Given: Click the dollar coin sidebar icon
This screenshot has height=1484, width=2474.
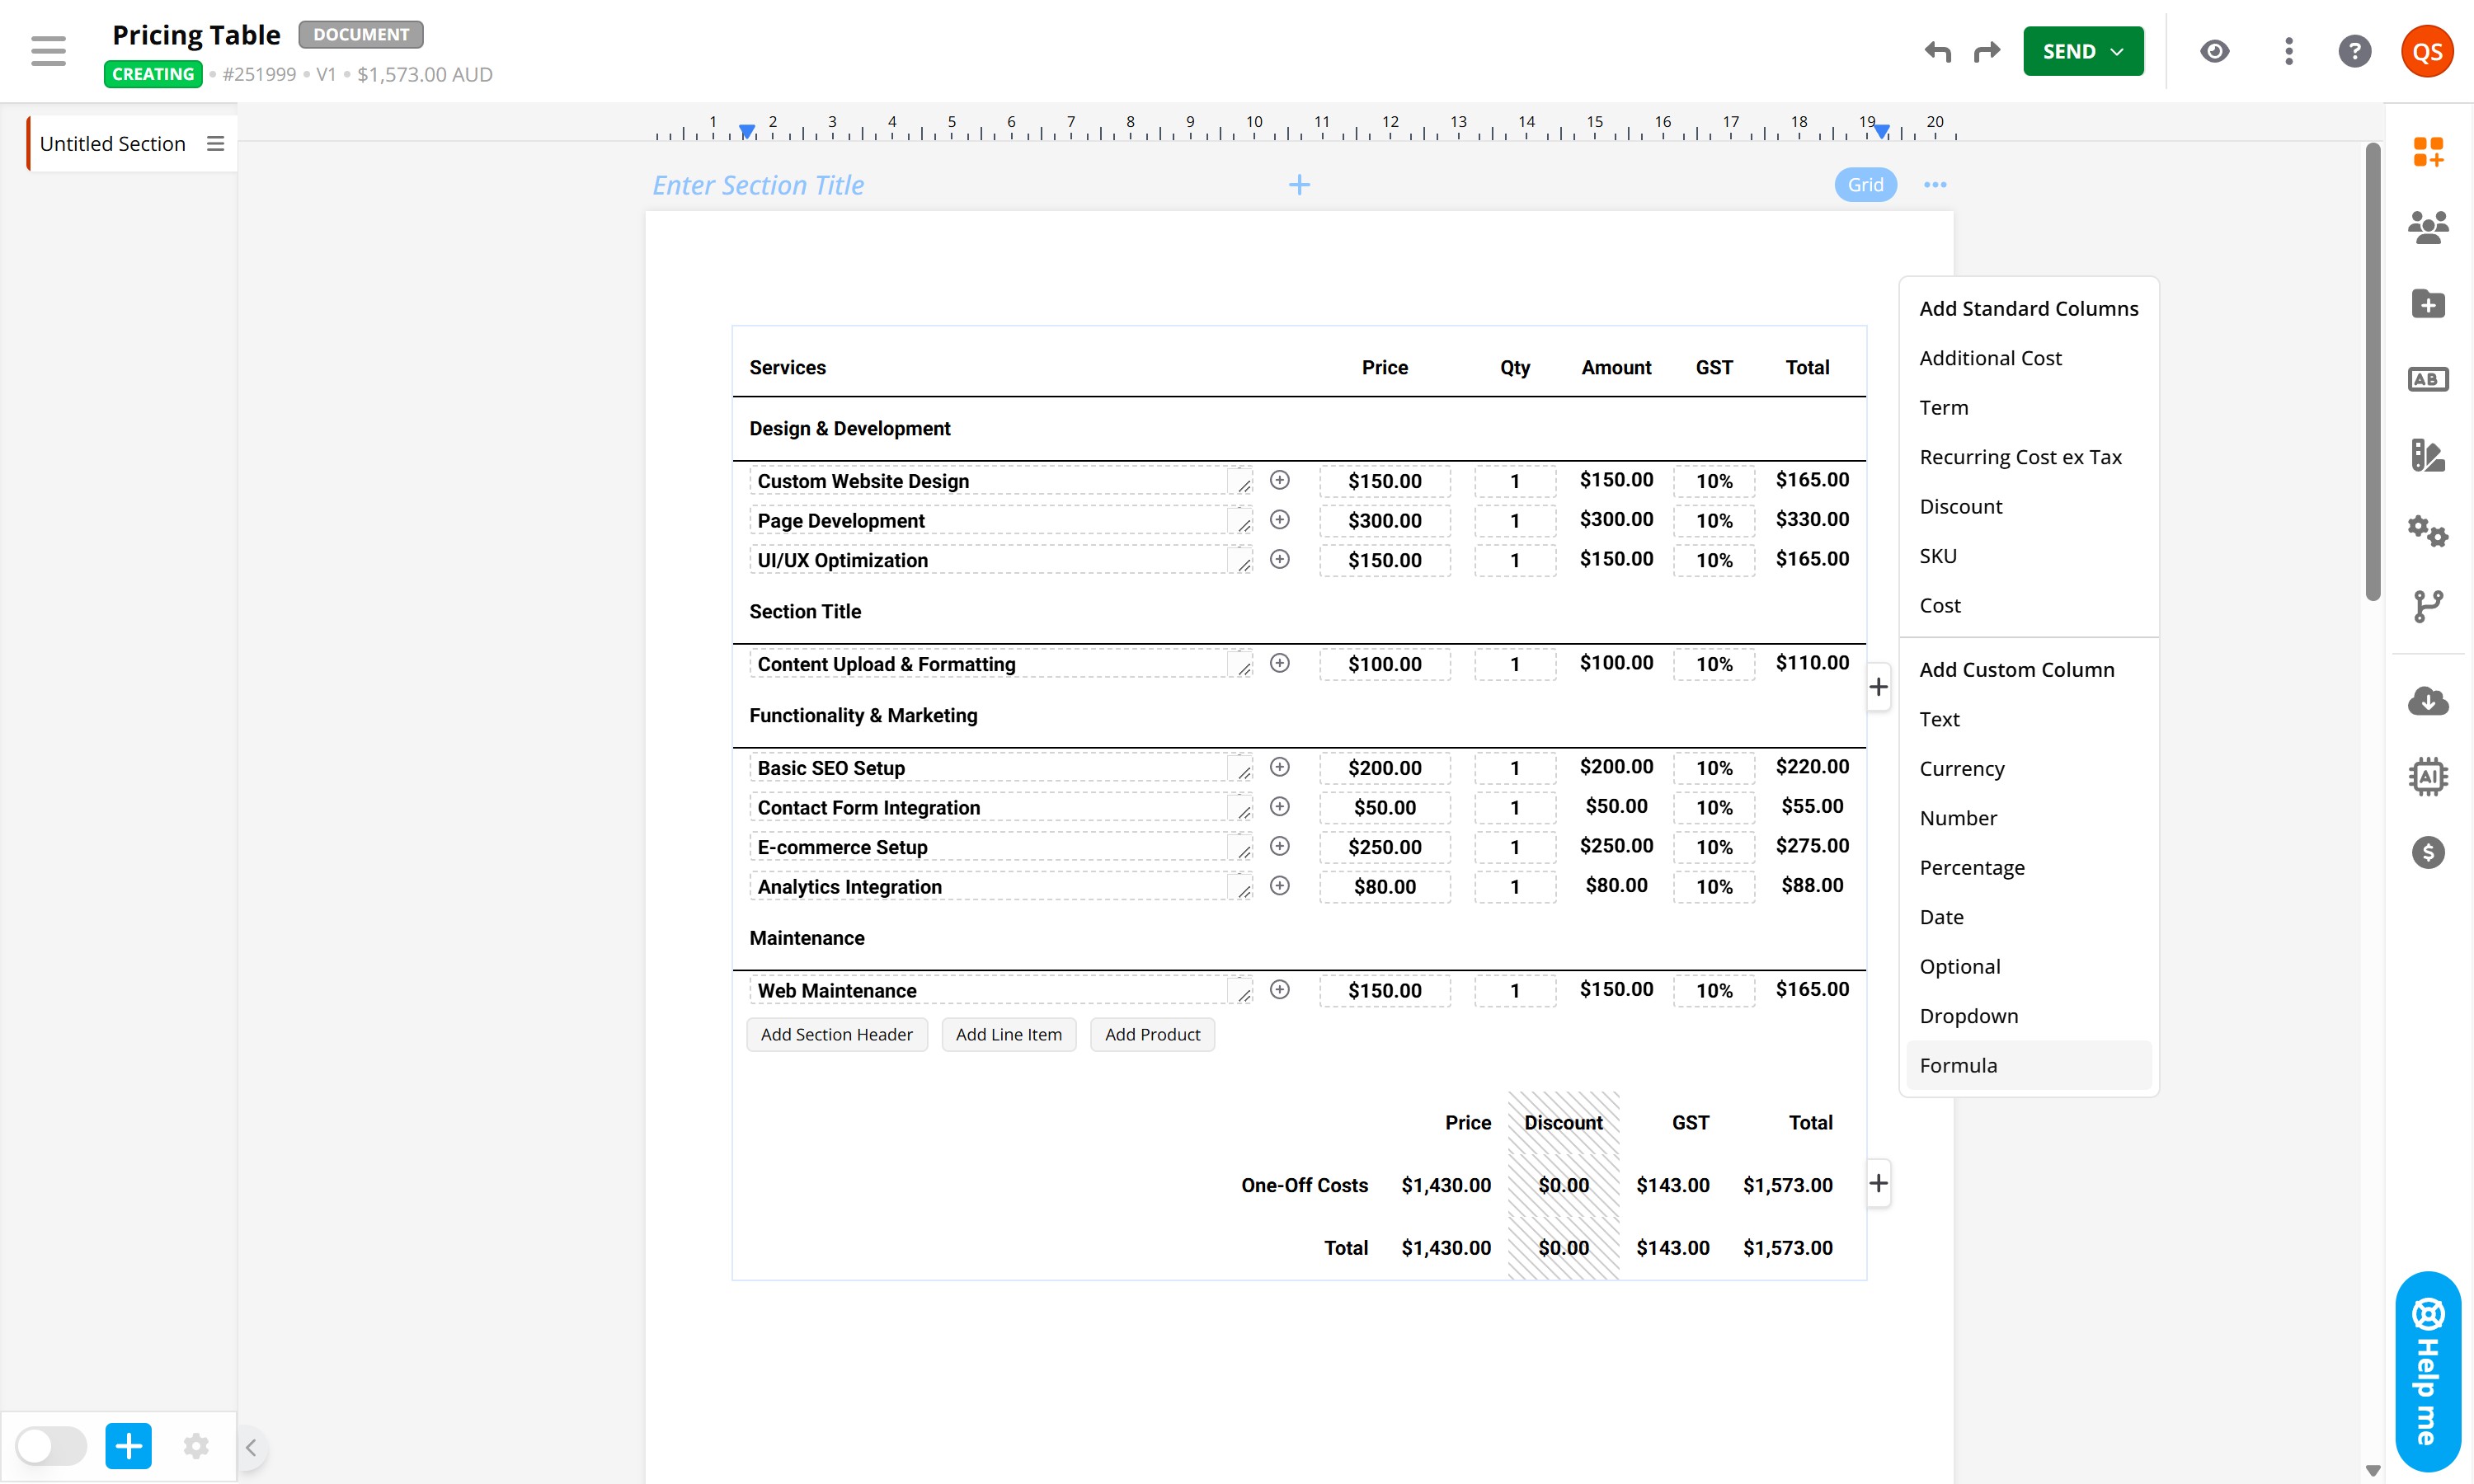Looking at the screenshot, I should click(2427, 852).
